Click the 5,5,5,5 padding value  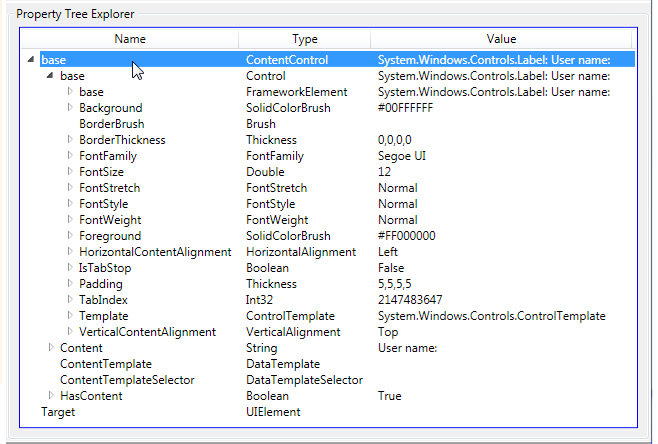(x=394, y=284)
